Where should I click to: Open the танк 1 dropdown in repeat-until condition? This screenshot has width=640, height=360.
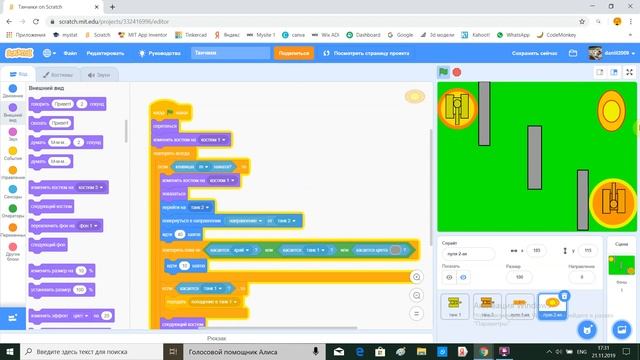315,250
